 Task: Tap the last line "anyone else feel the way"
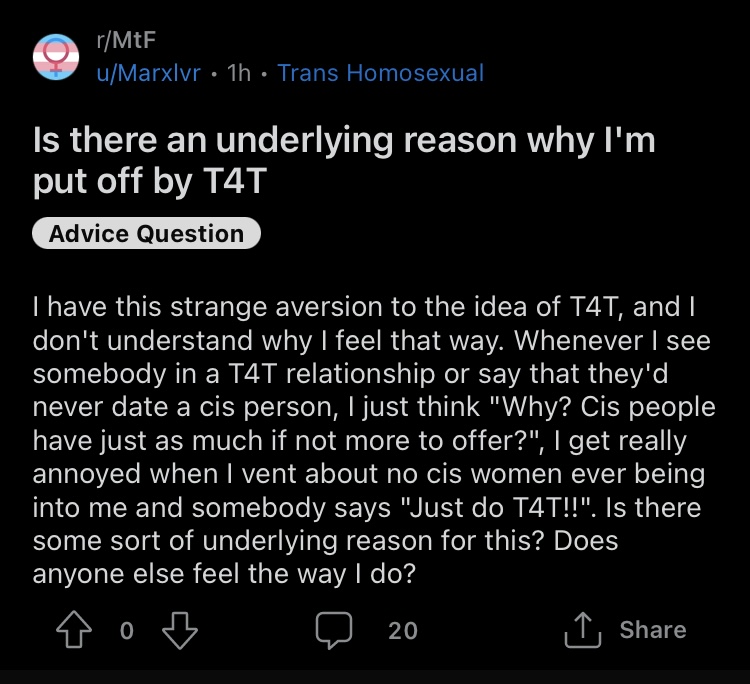pyautogui.click(x=224, y=574)
